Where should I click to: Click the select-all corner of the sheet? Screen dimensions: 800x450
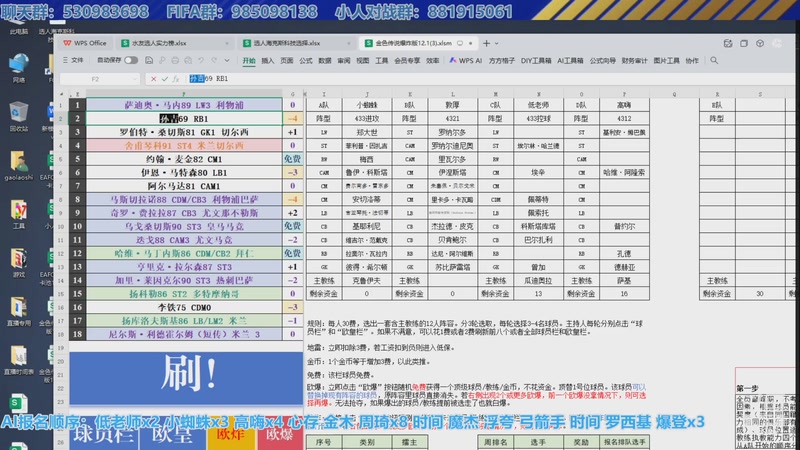coord(61,94)
